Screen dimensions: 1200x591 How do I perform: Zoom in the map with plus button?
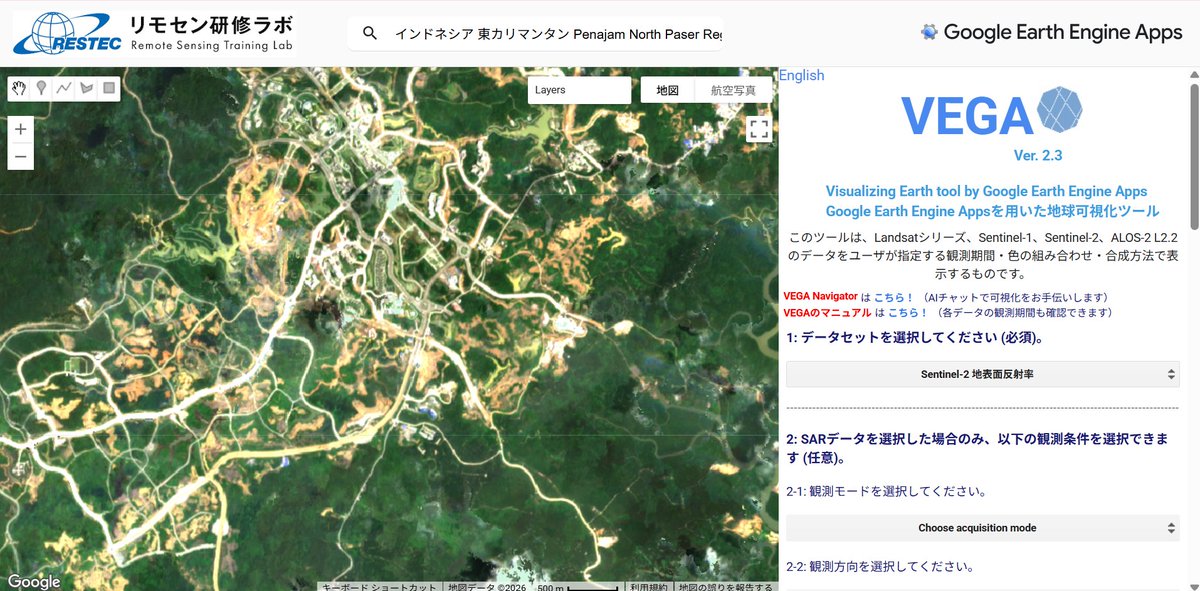21,130
